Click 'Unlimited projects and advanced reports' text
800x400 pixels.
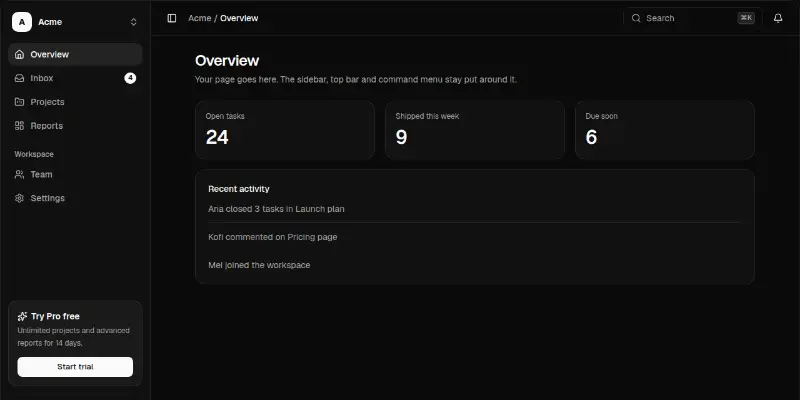click(73, 337)
